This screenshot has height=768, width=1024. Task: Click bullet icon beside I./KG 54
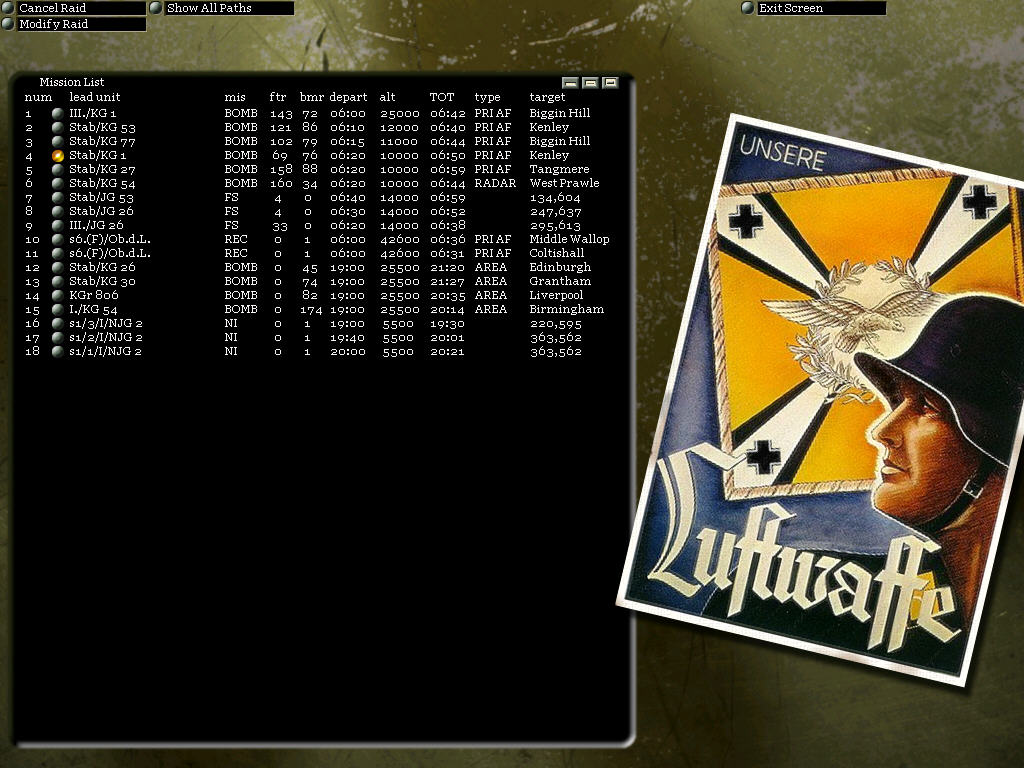pyautogui.click(x=57, y=310)
